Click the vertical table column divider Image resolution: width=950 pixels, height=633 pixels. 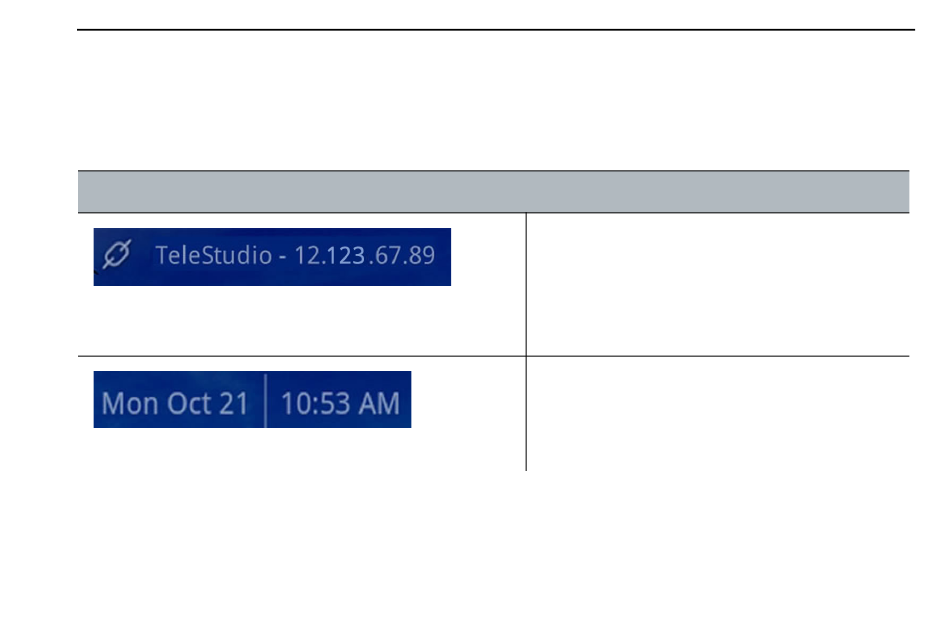click(526, 342)
